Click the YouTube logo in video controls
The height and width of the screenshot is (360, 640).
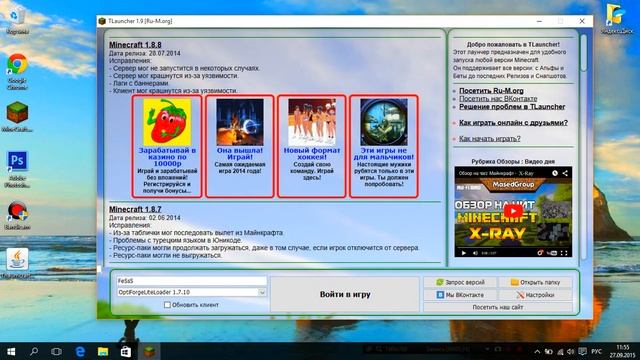tap(552, 253)
